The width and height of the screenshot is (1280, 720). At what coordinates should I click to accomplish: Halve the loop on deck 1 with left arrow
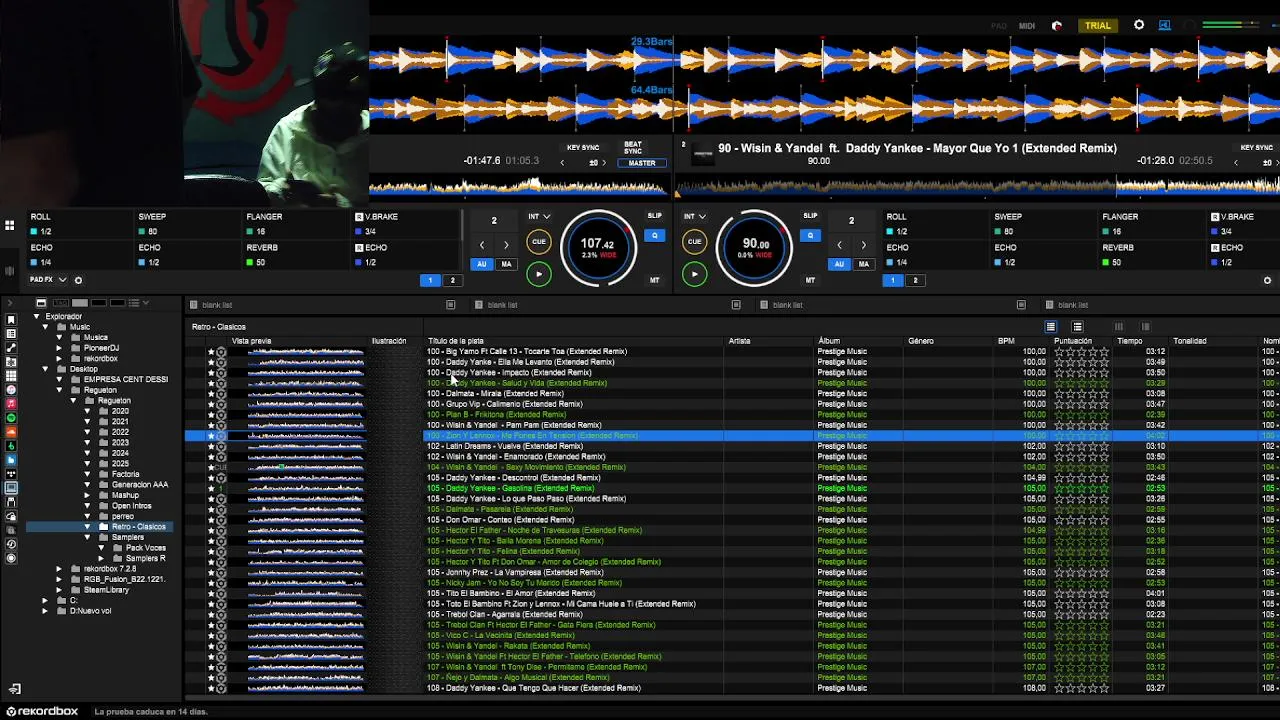[x=482, y=245]
